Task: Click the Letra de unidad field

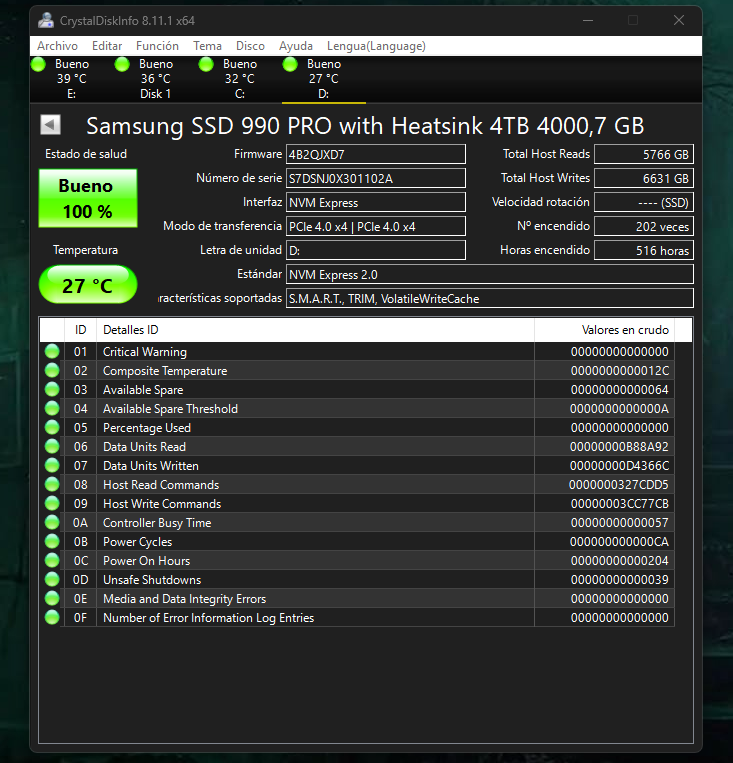Action: click(376, 250)
